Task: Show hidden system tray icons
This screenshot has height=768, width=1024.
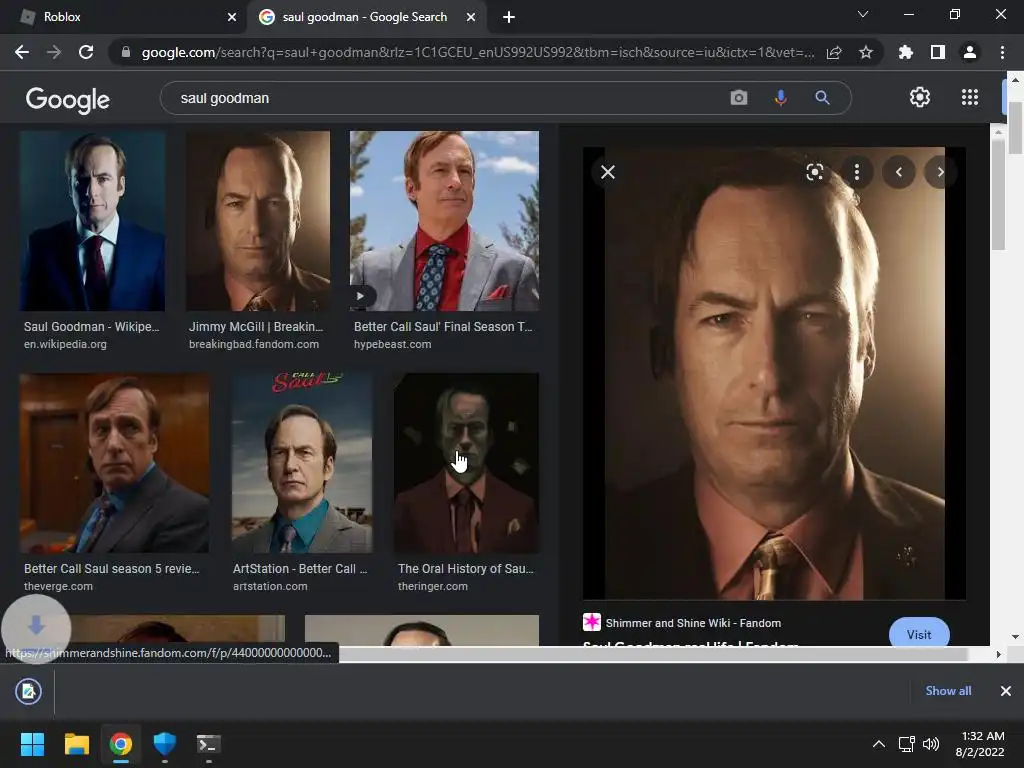Action: (x=879, y=744)
